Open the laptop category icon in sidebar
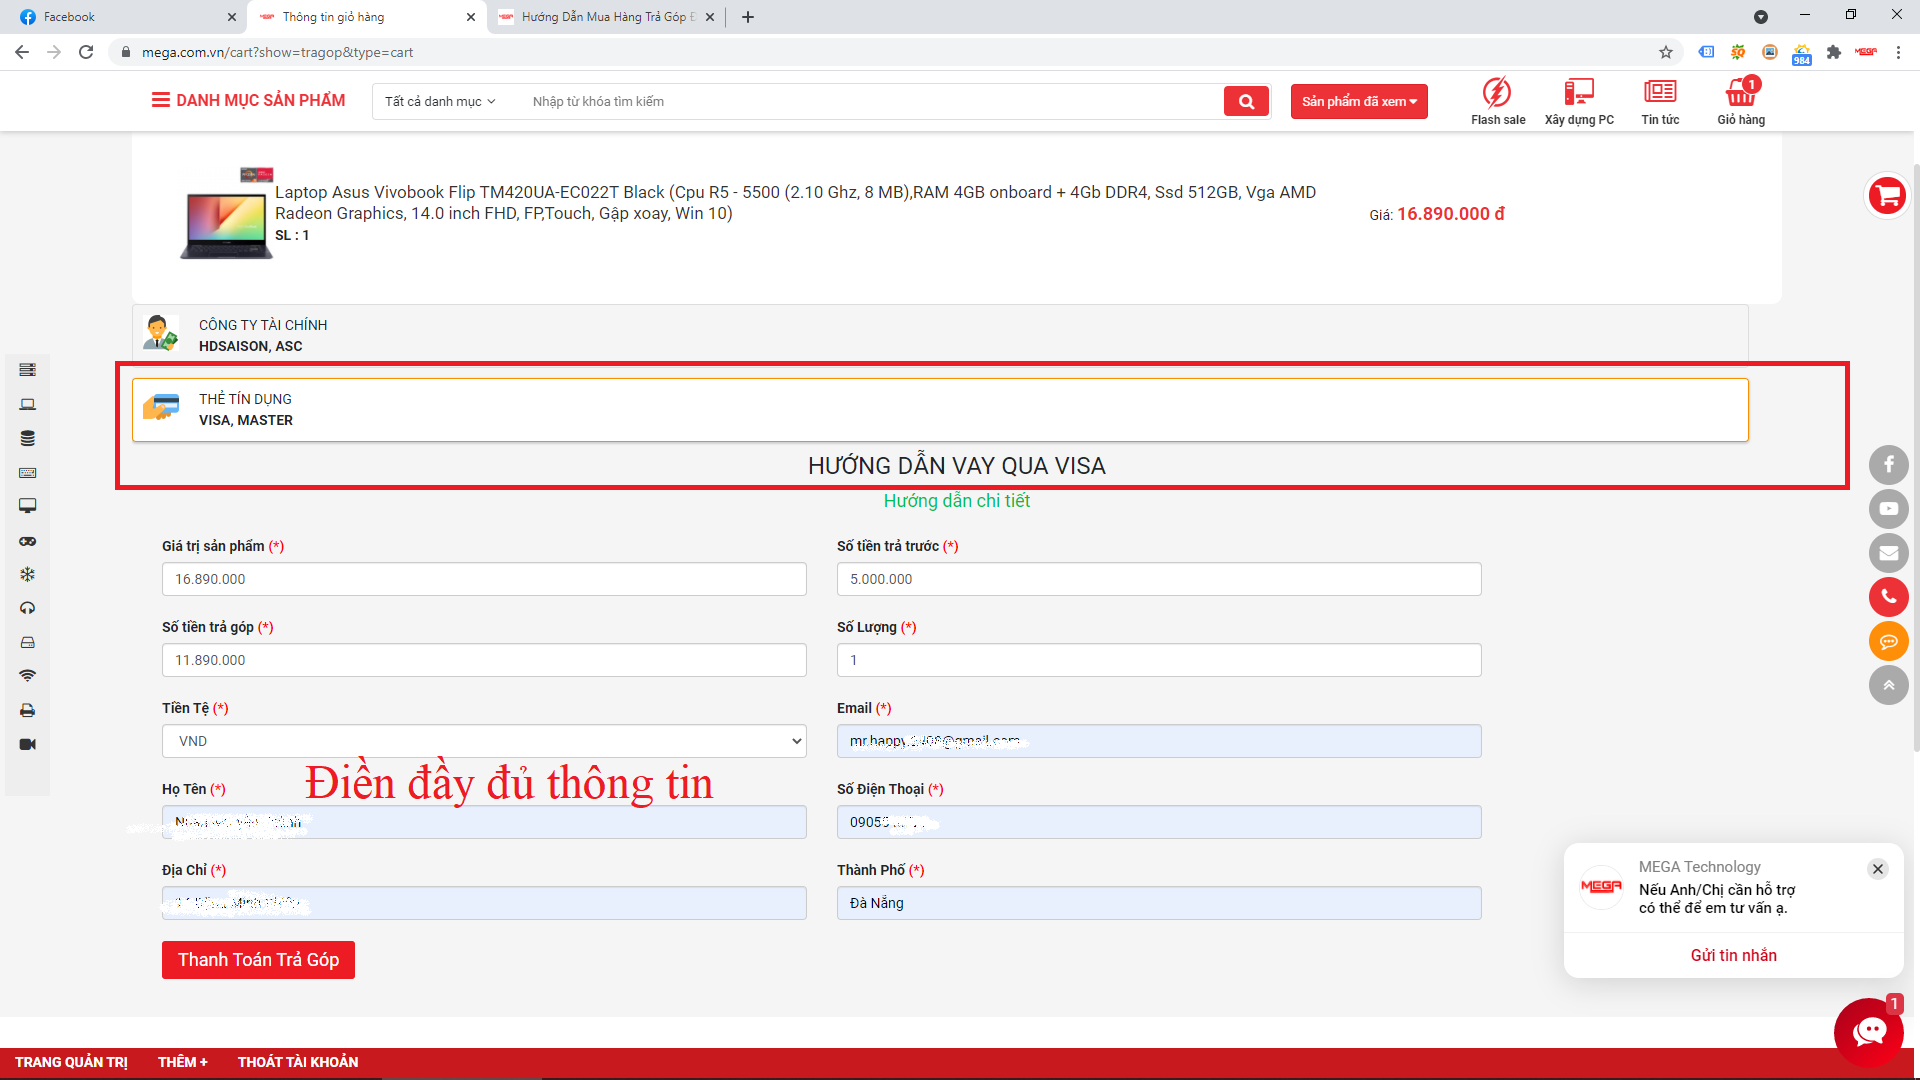 pos(27,404)
